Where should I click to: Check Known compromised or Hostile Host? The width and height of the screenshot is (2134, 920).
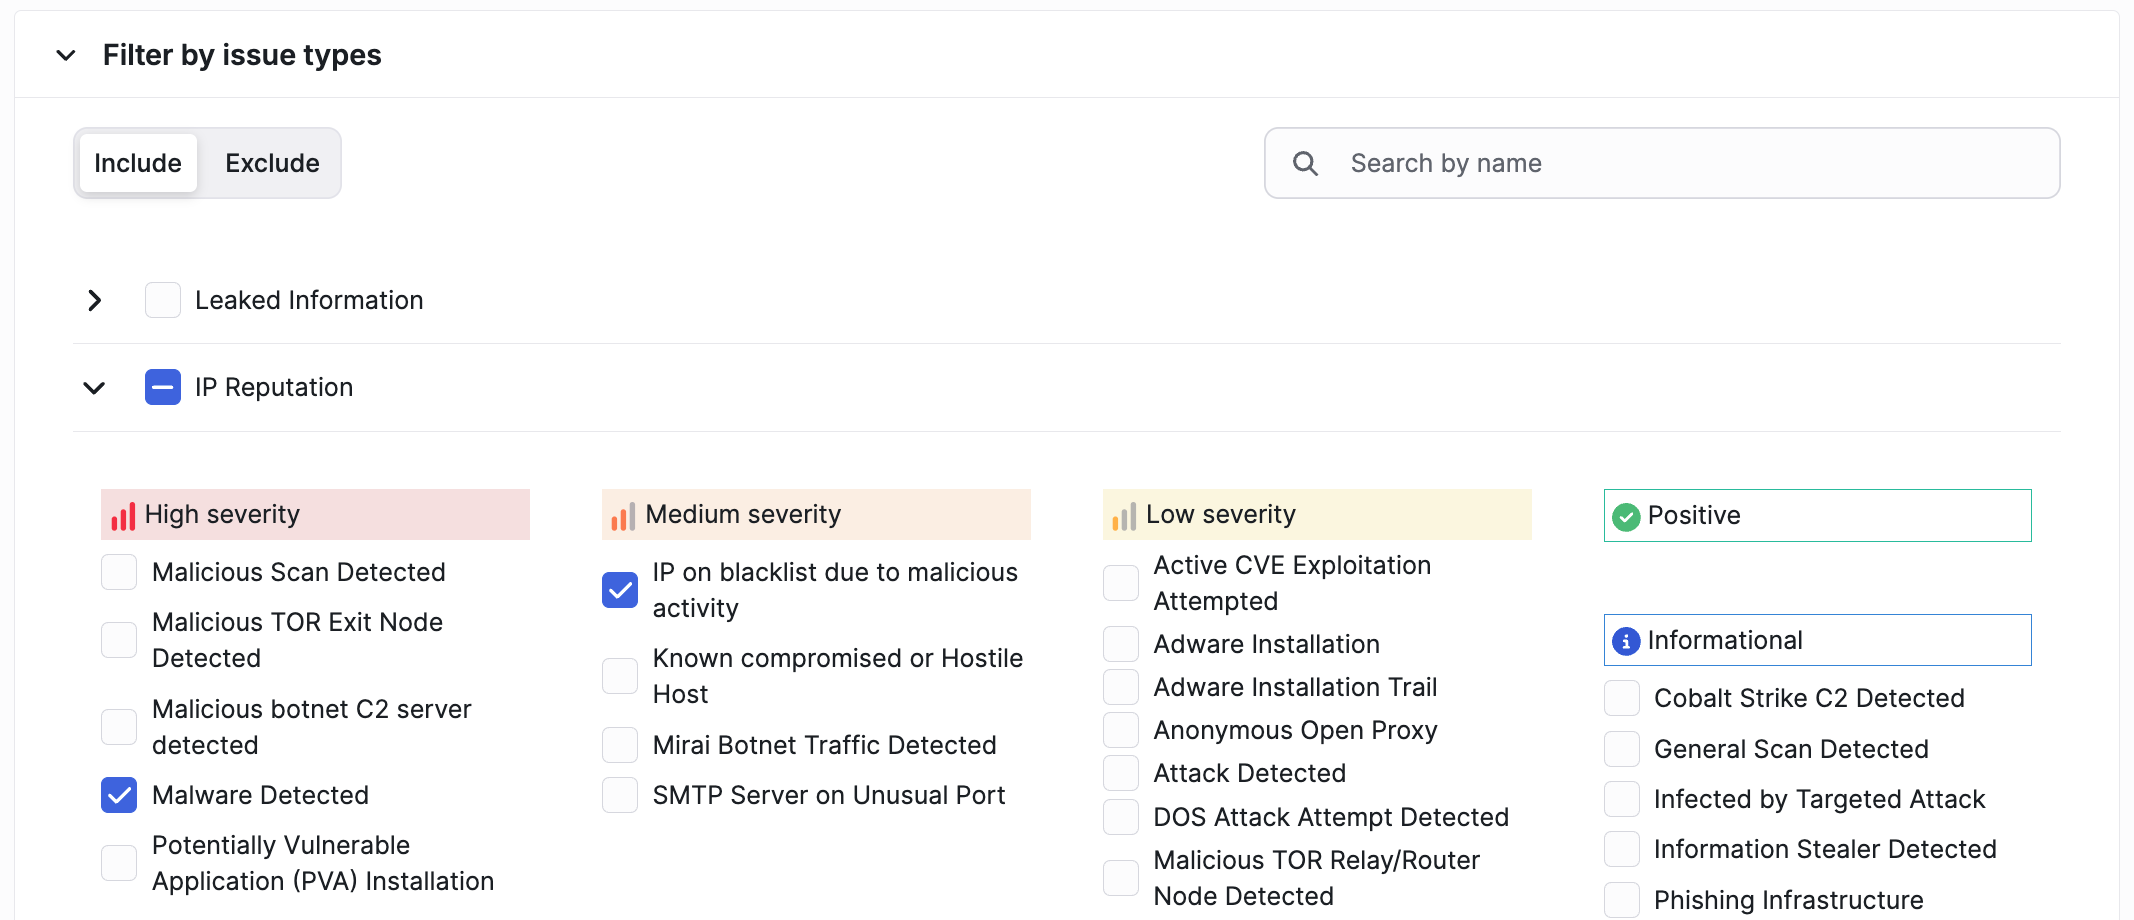tap(620, 676)
